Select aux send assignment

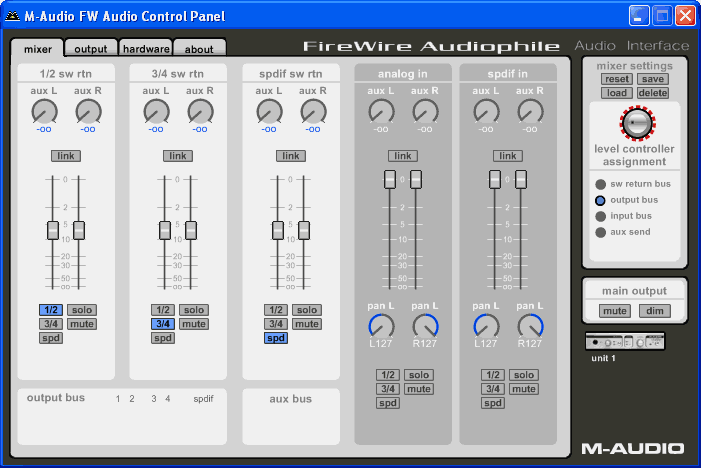[600, 232]
